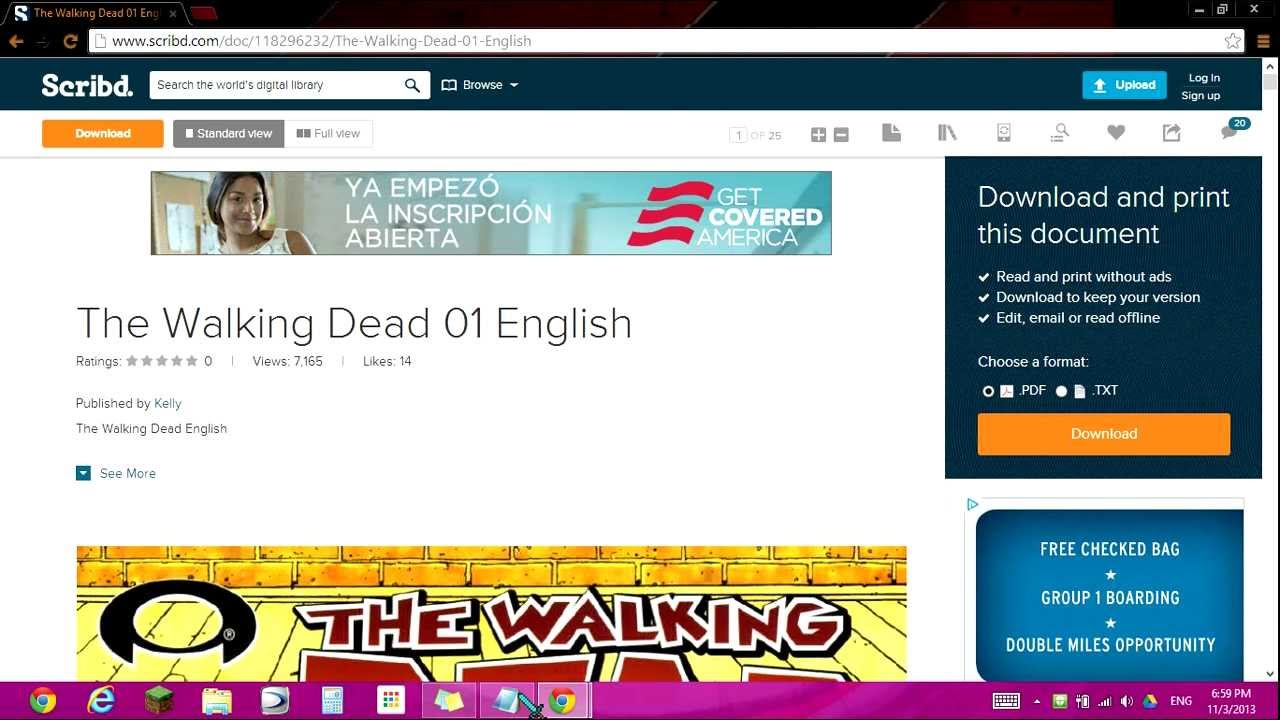Image resolution: width=1280 pixels, height=720 pixels.
Task: Click the volume speaker icon in the system tray
Action: click(1127, 701)
